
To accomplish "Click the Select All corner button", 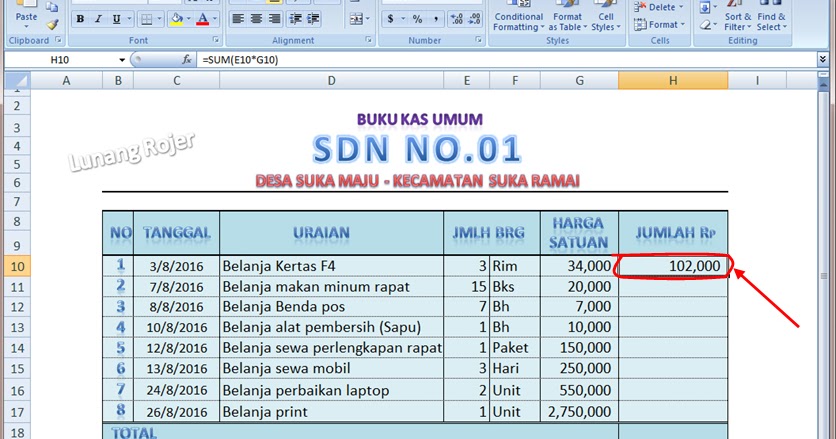I will [17, 81].
